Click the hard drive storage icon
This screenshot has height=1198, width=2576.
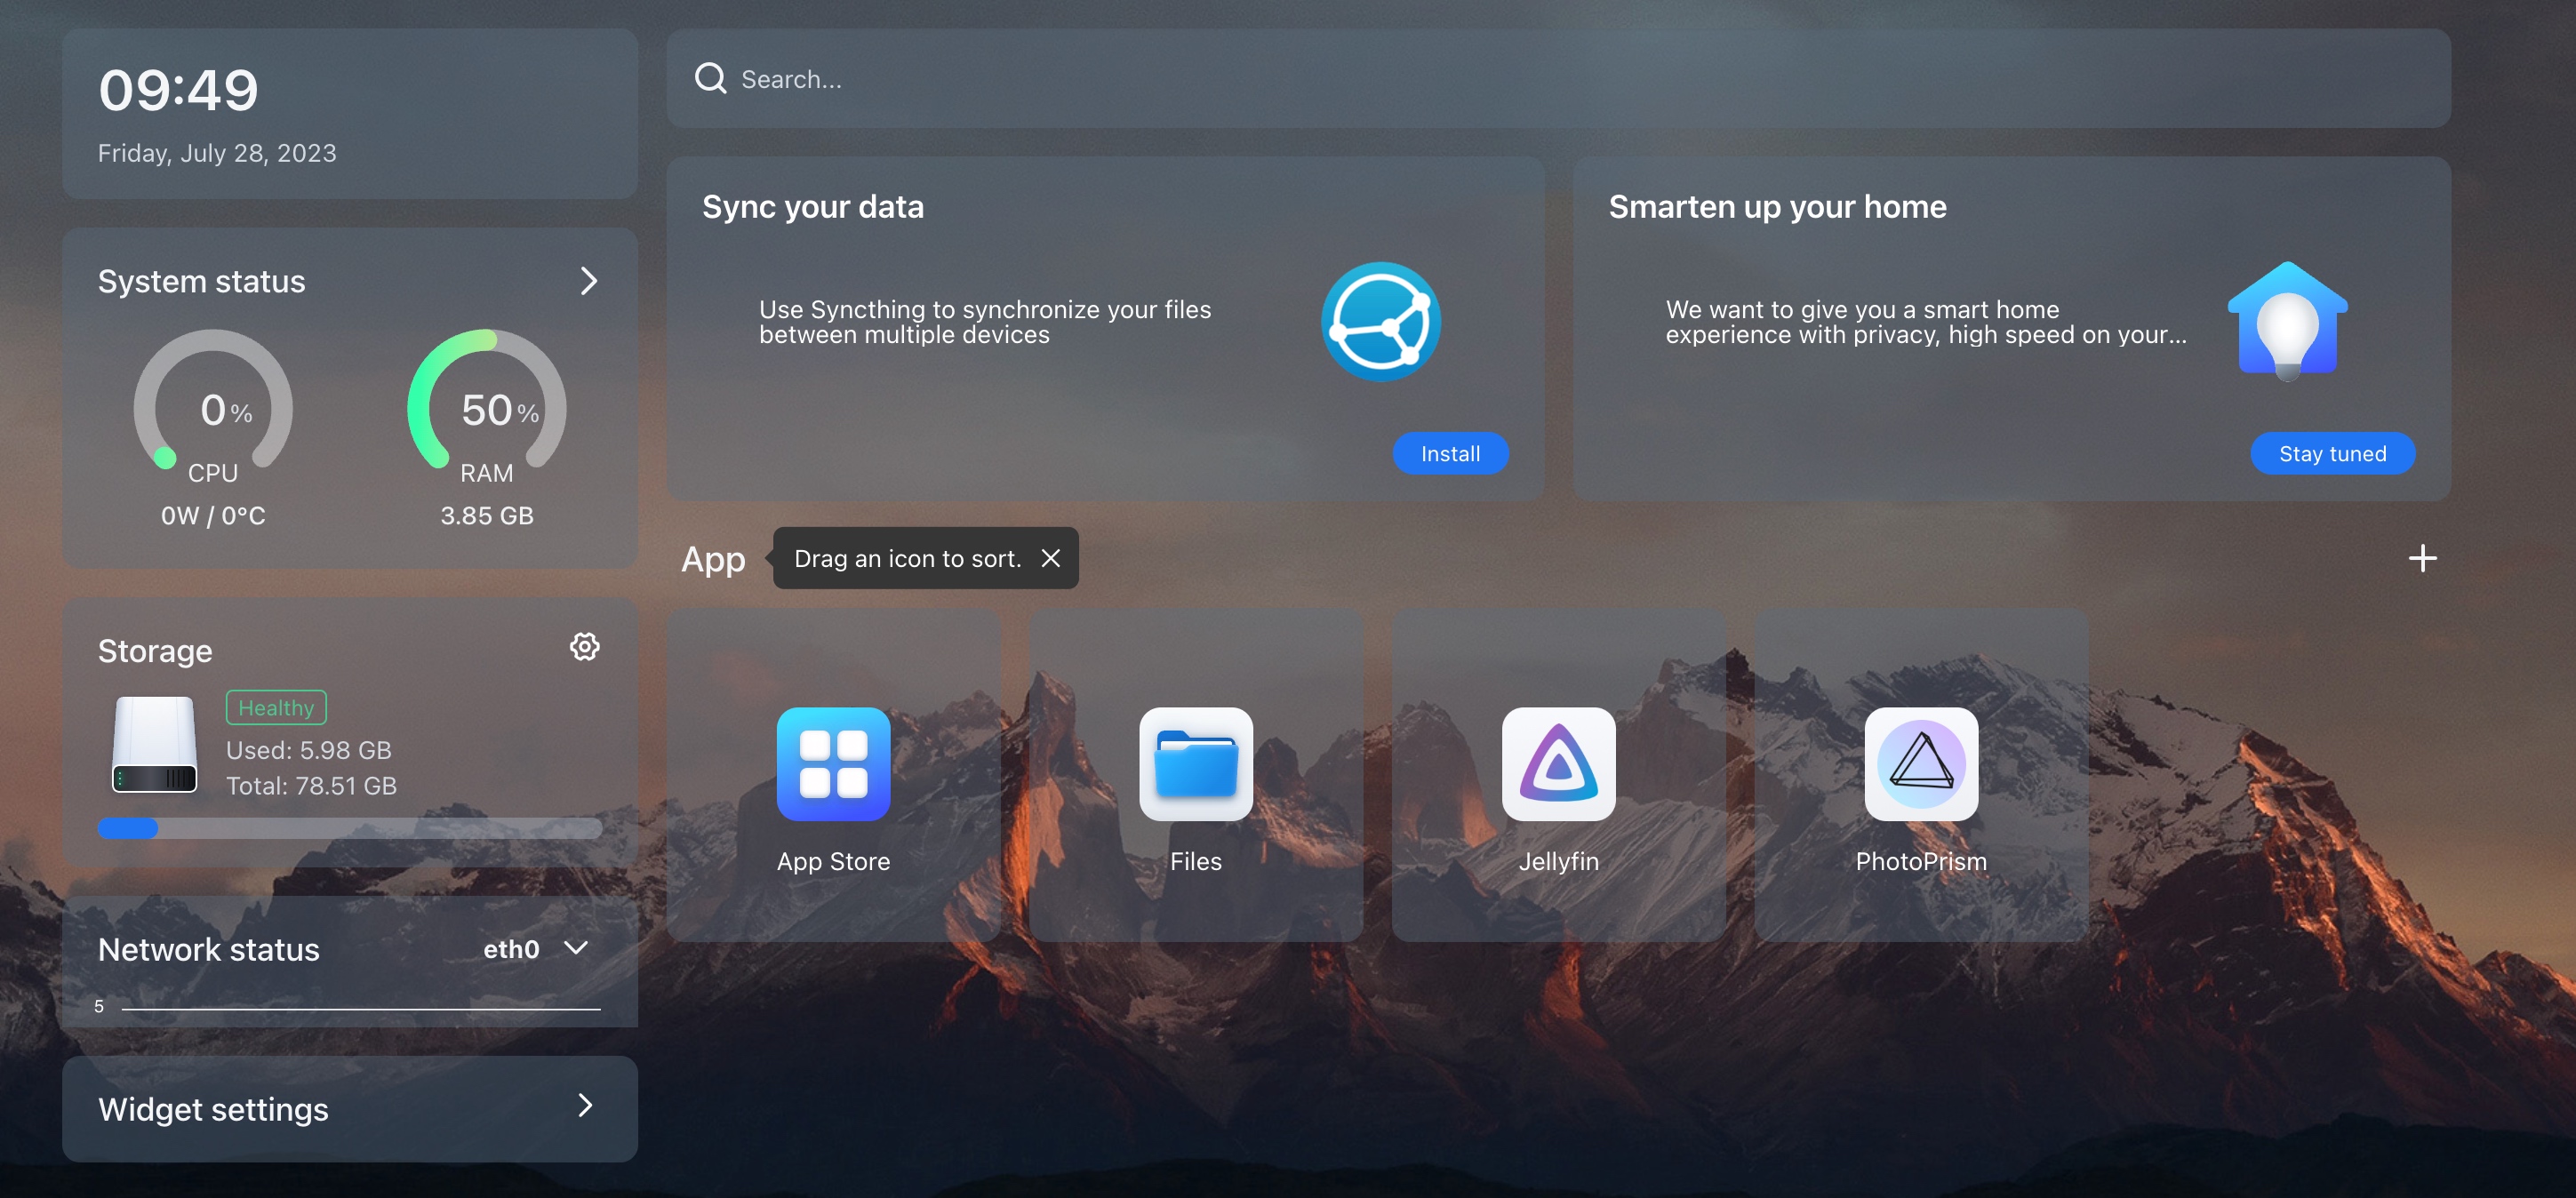tap(154, 744)
